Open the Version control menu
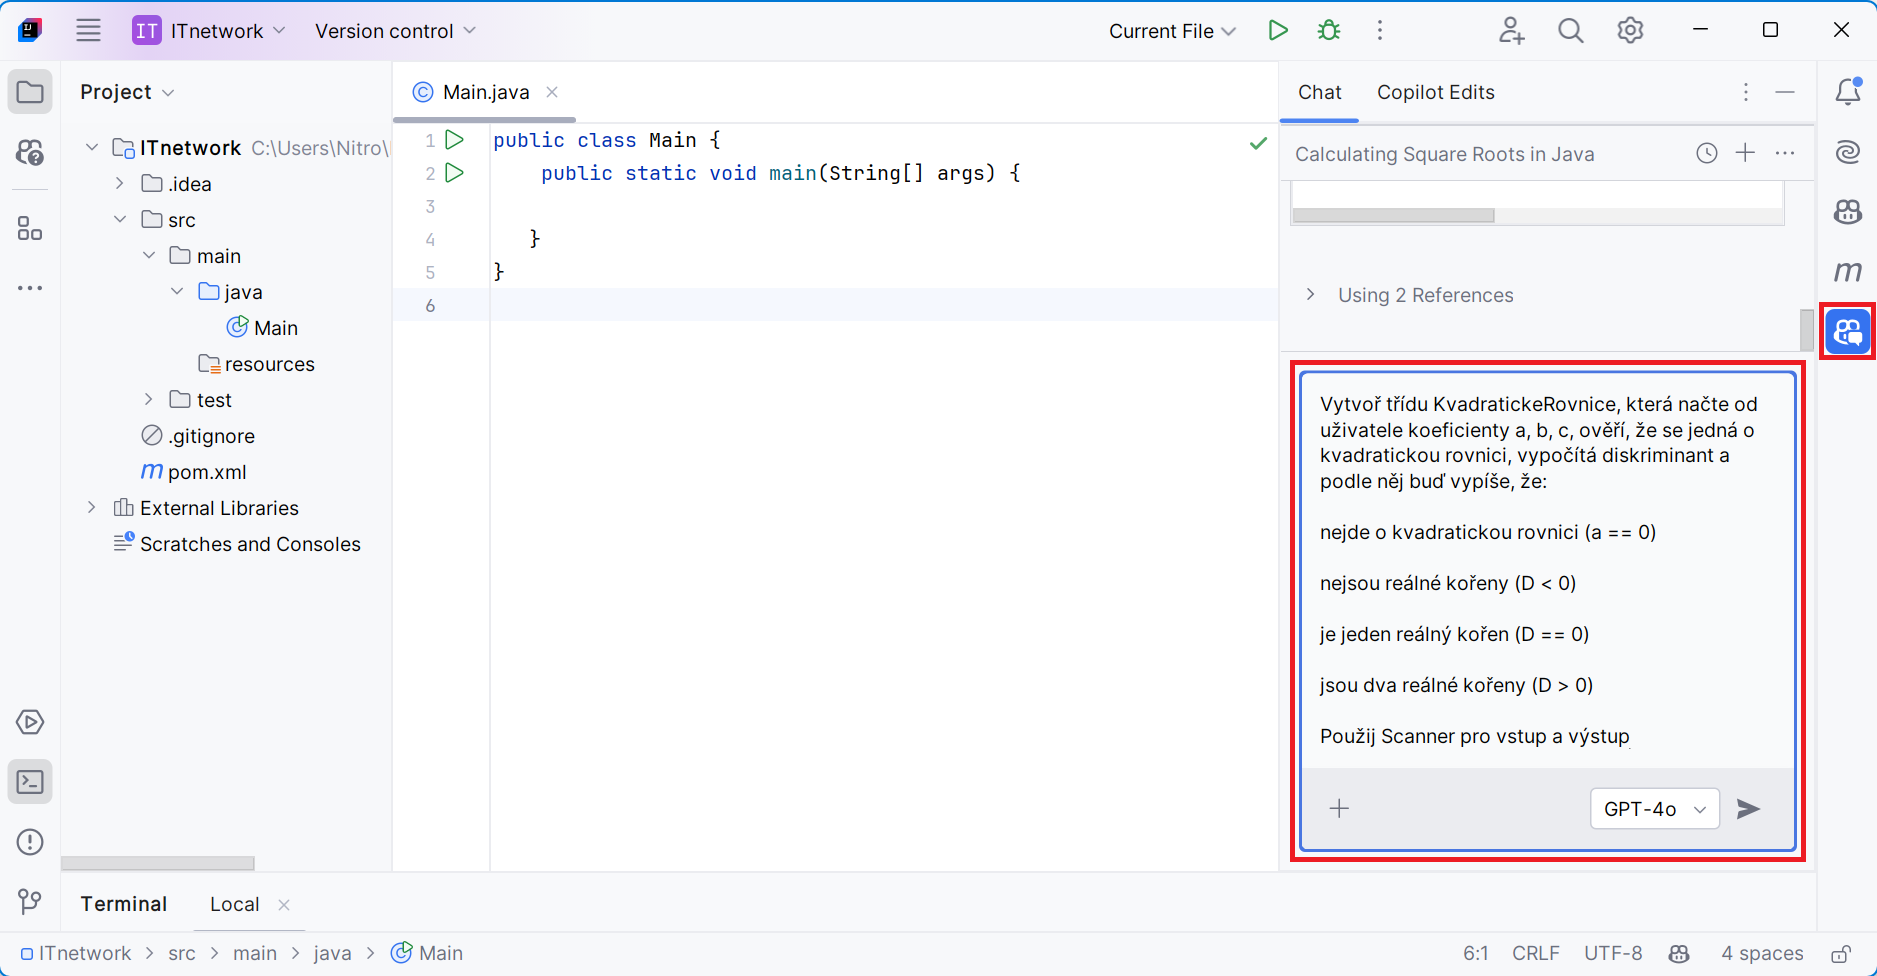1877x976 pixels. click(x=395, y=31)
